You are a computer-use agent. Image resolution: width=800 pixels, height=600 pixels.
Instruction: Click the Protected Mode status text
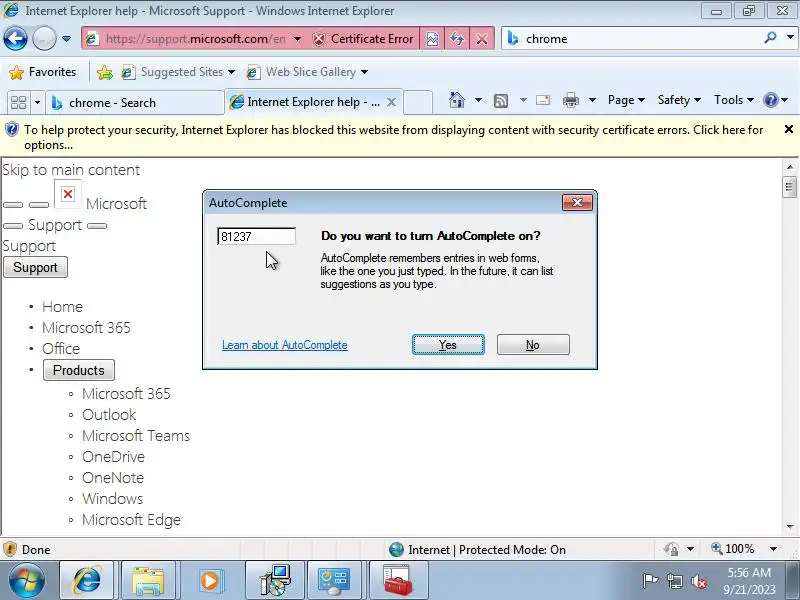(x=487, y=549)
